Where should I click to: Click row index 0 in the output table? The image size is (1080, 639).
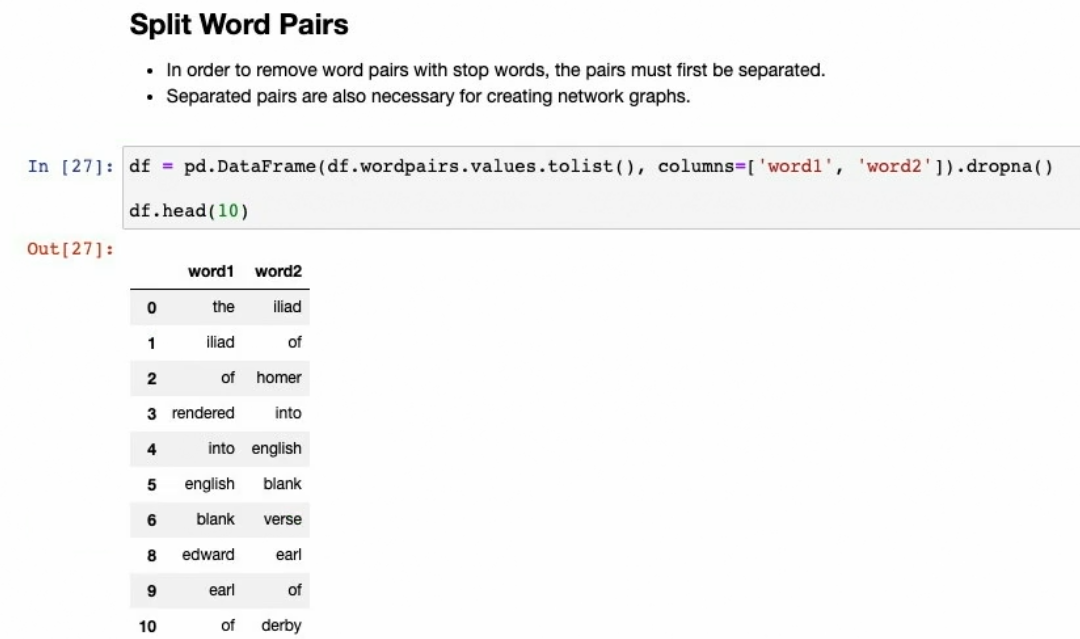point(151,307)
